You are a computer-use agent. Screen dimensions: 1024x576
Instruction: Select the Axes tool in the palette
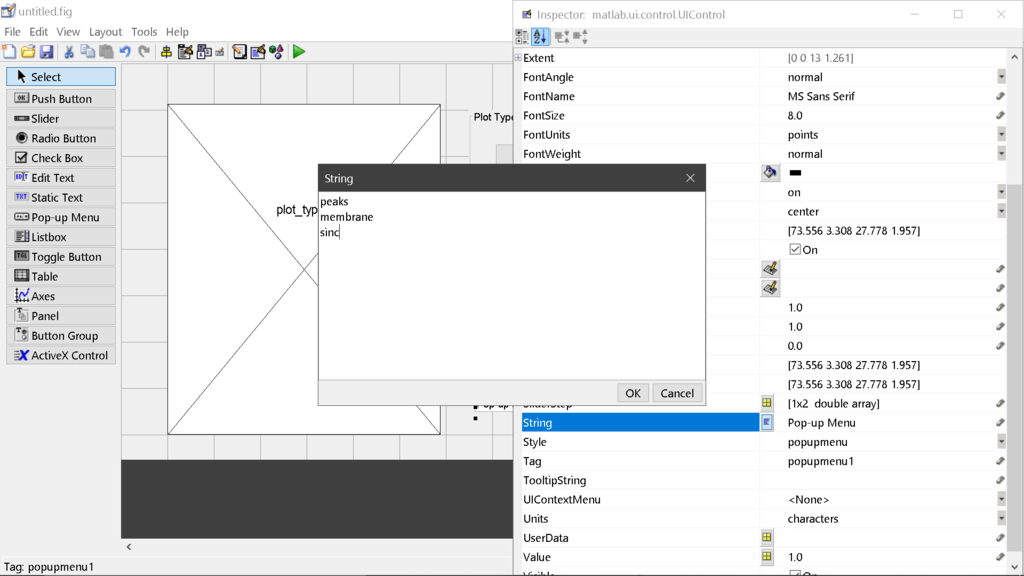click(60, 295)
